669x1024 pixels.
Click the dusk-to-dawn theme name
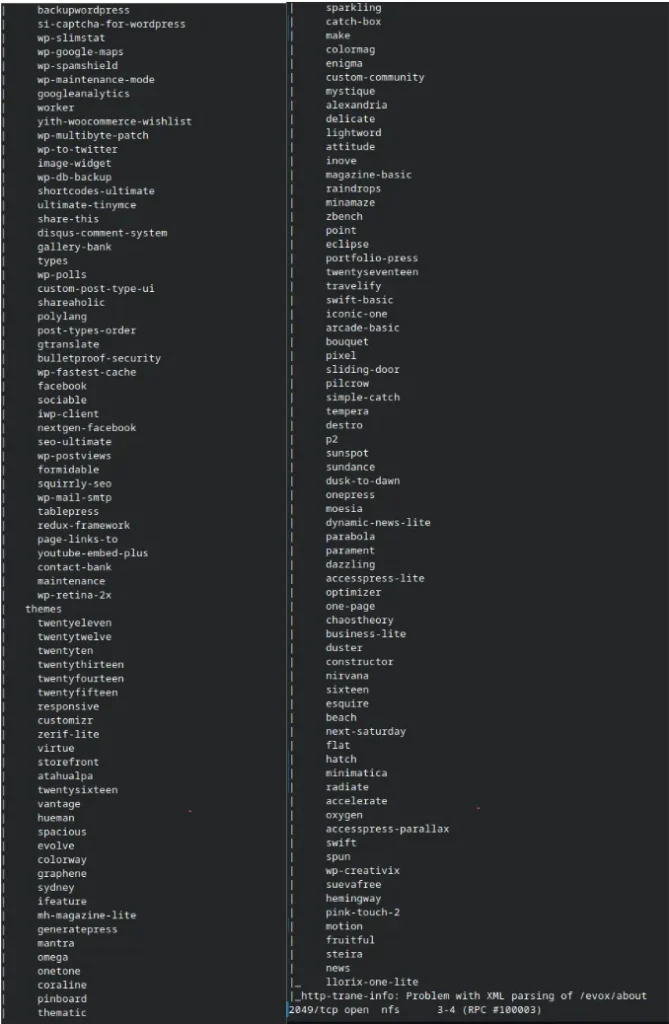[x=363, y=481]
